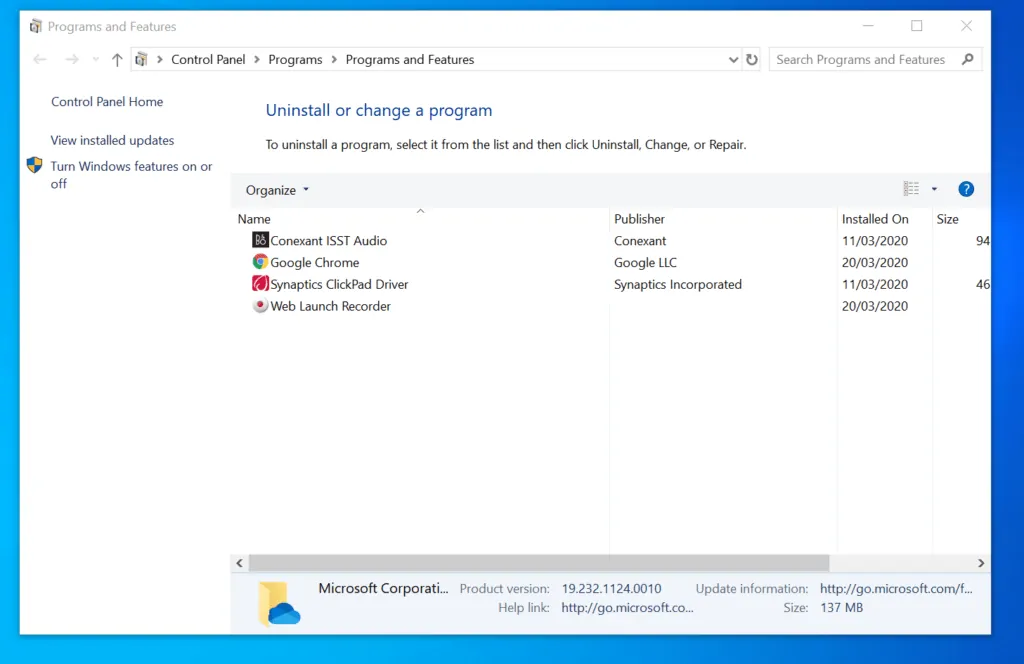Select the Google Chrome program icon

(261, 262)
